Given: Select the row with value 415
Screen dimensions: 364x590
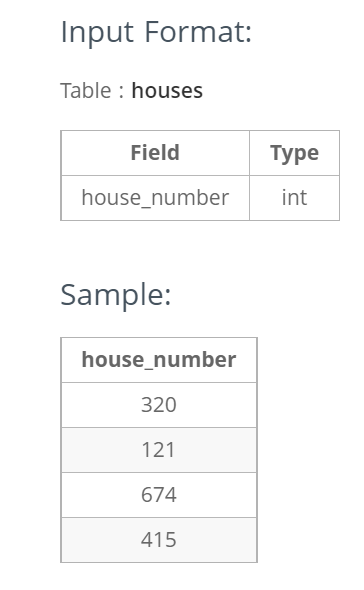Looking at the screenshot, I should [159, 540].
